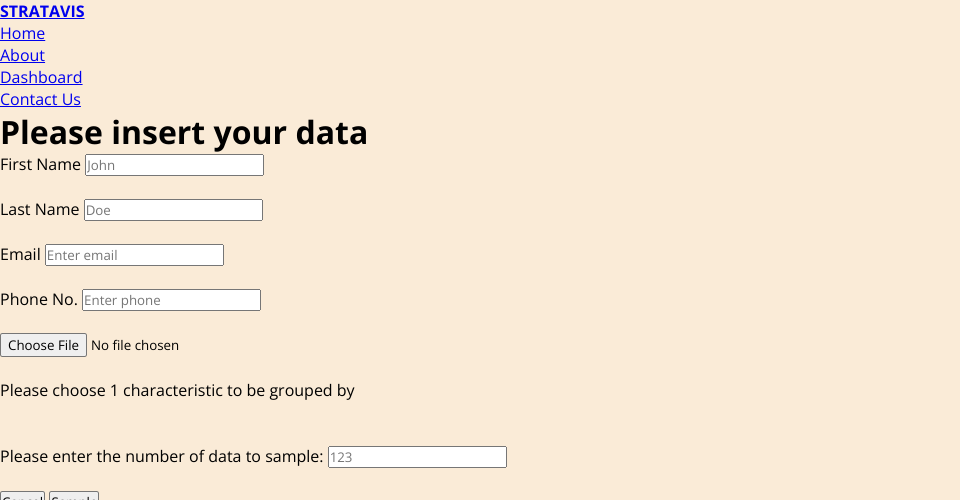The height and width of the screenshot is (500, 960).
Task: Open the About page link
Action: coord(22,56)
